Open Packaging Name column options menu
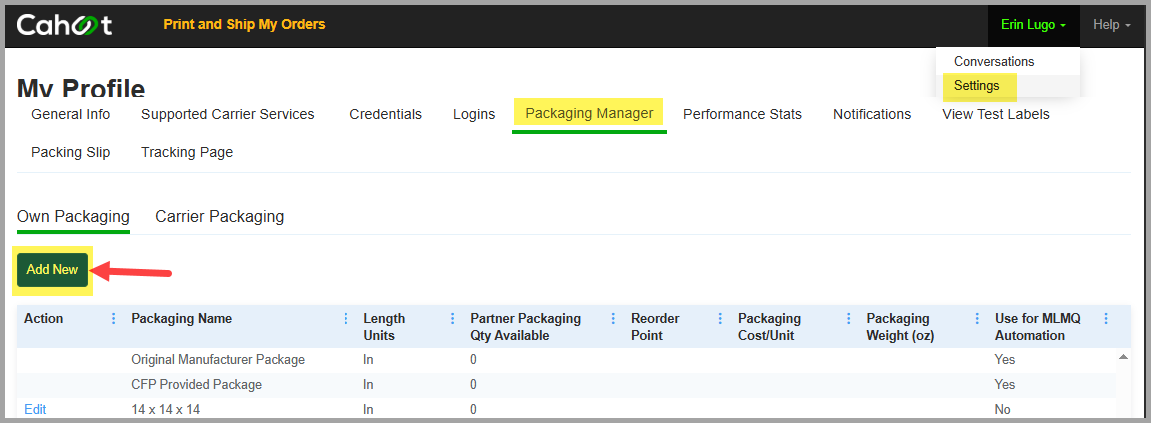This screenshot has width=1151, height=423. (x=346, y=319)
